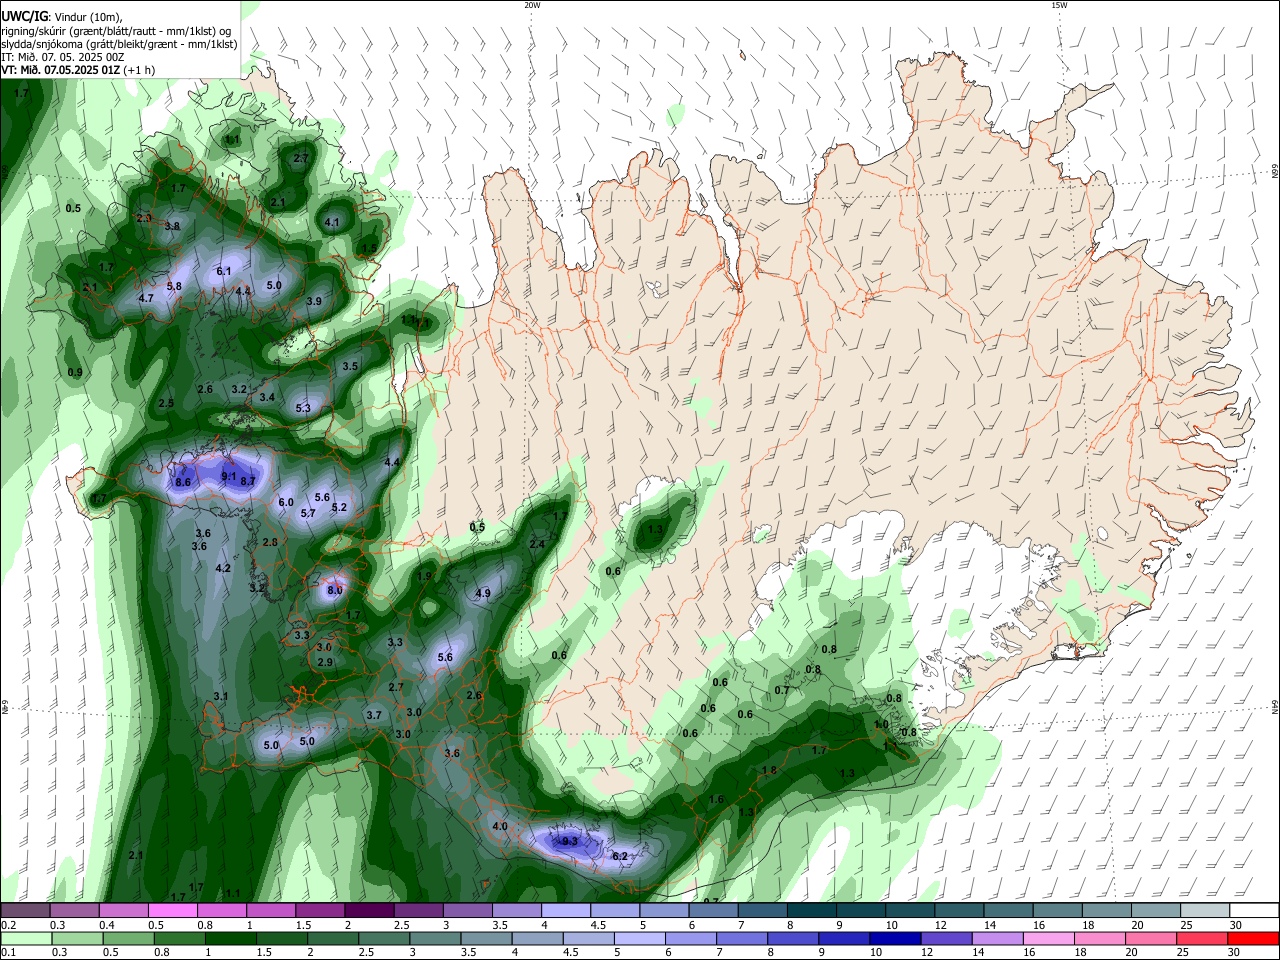This screenshot has width=1280, height=960.
Task: Click the 3.4 precipitation value
Action: [x=267, y=397]
